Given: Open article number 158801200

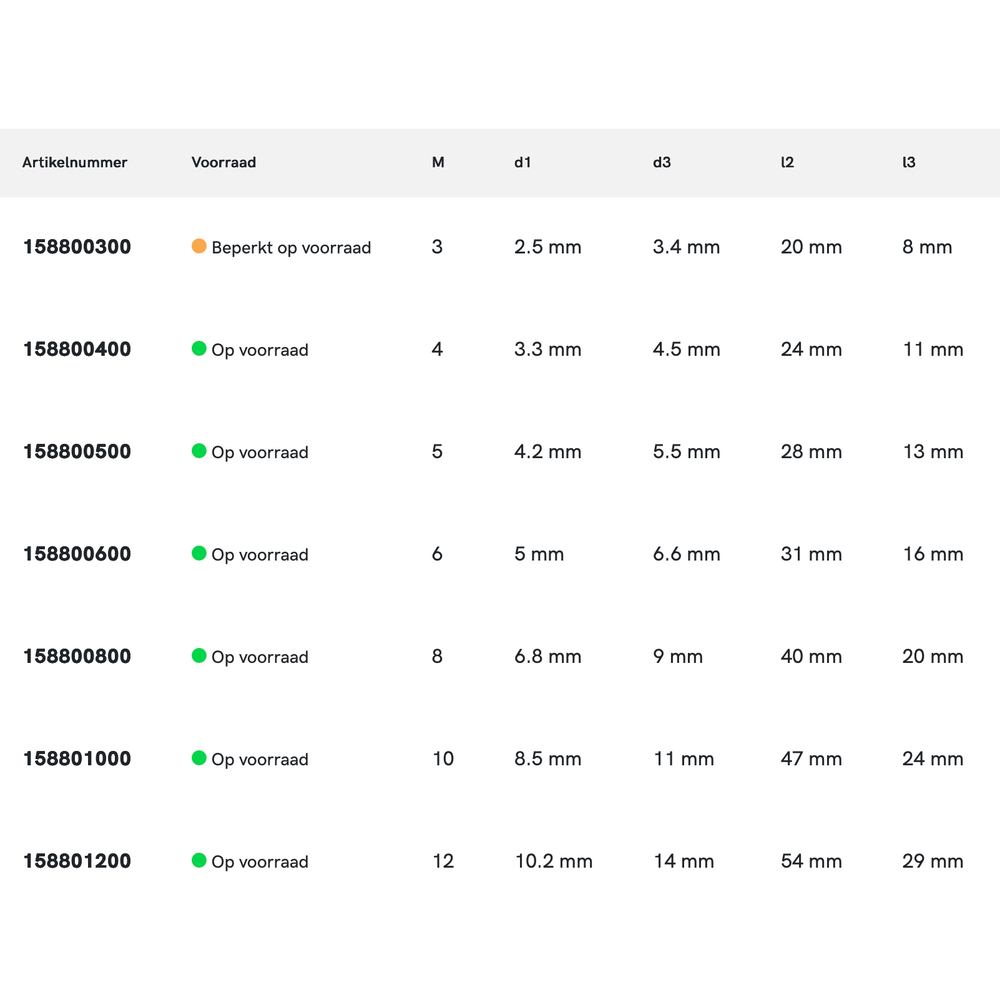Looking at the screenshot, I should (77, 861).
